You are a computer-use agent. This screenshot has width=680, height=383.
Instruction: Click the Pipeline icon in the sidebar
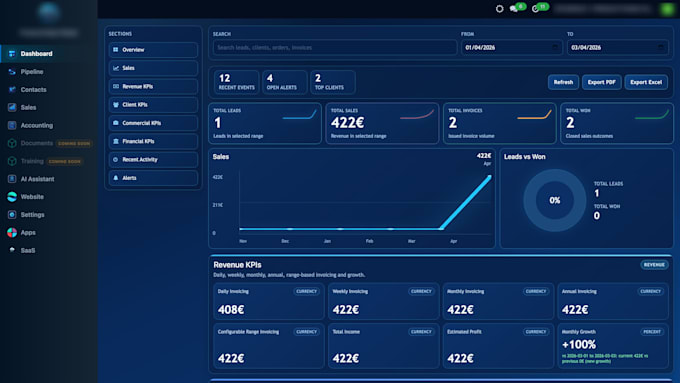pyautogui.click(x=12, y=72)
